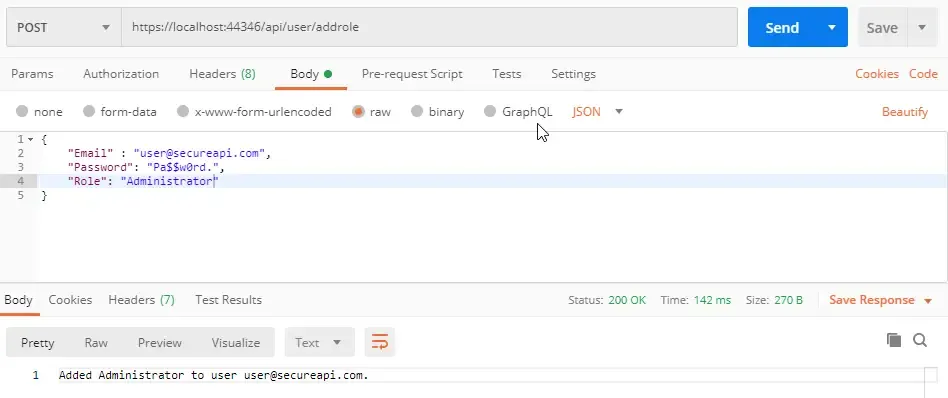The image size is (948, 398).
Task: Click the Save button
Action: click(x=882, y=27)
